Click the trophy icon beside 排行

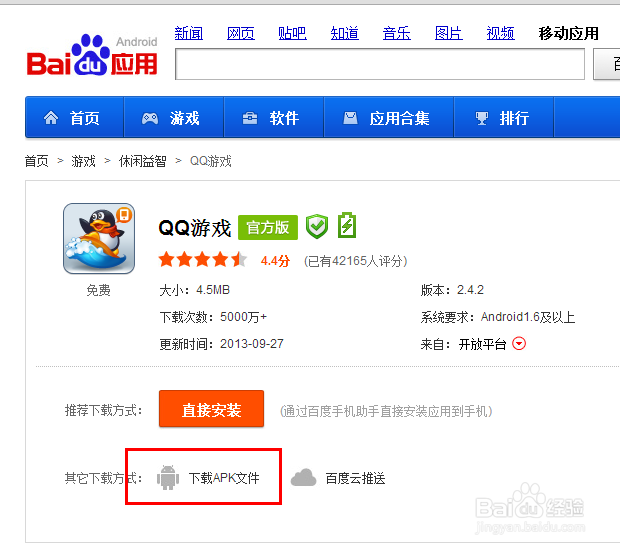[x=482, y=118]
